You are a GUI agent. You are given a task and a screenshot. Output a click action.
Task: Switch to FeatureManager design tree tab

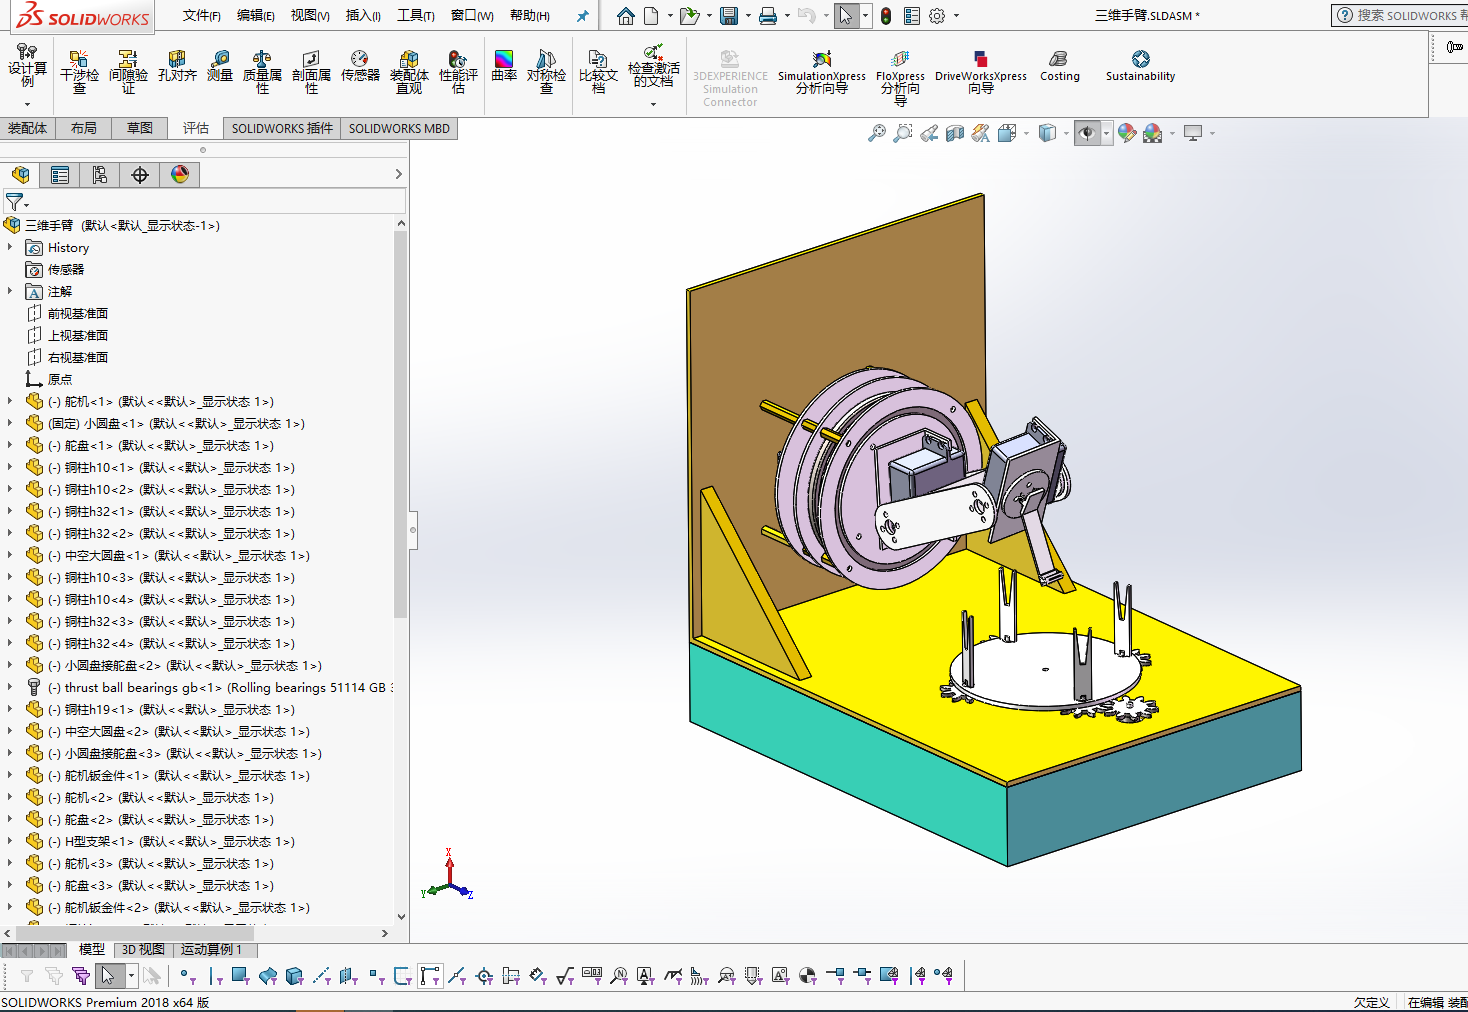20,175
